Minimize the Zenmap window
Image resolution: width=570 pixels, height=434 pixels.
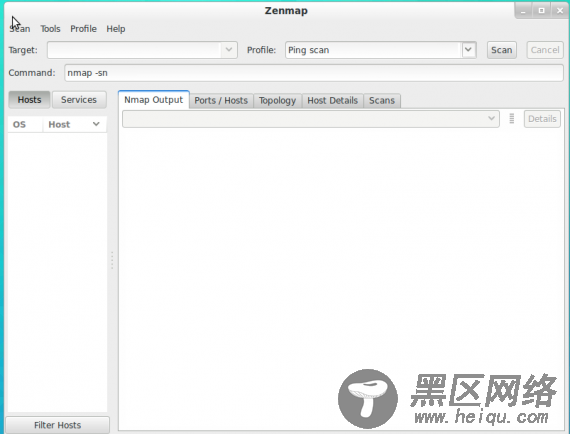523,11
